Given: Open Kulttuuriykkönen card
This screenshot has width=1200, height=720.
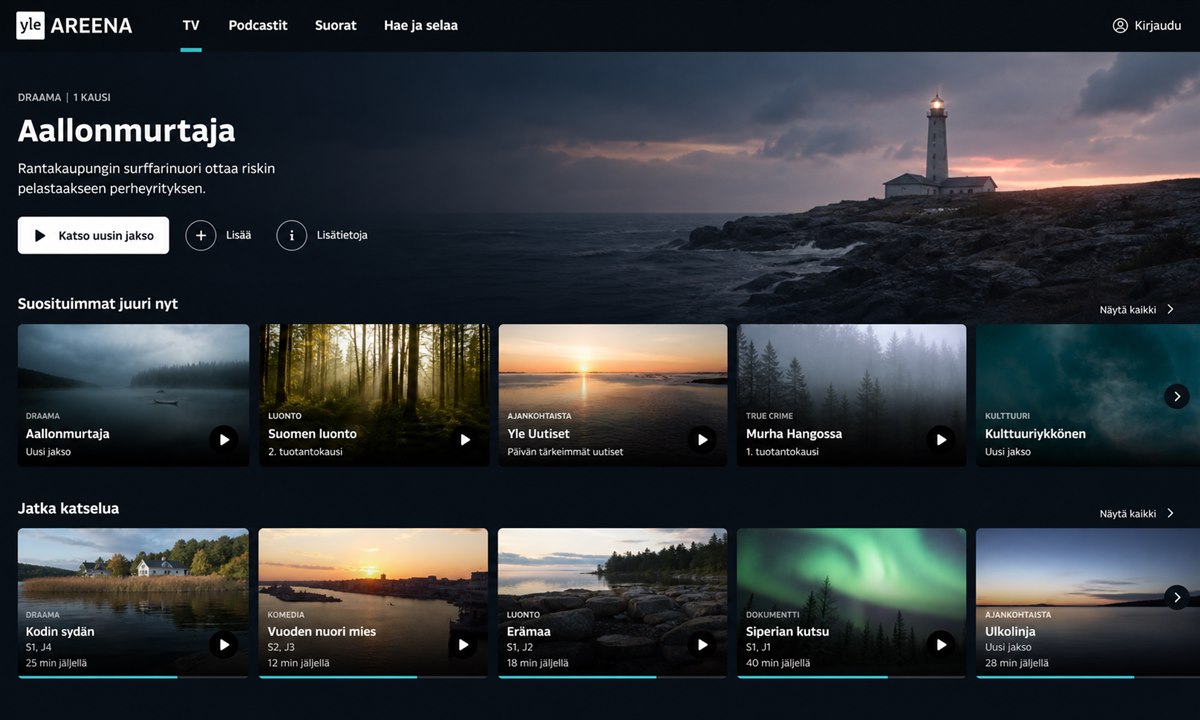Looking at the screenshot, I should 1088,395.
